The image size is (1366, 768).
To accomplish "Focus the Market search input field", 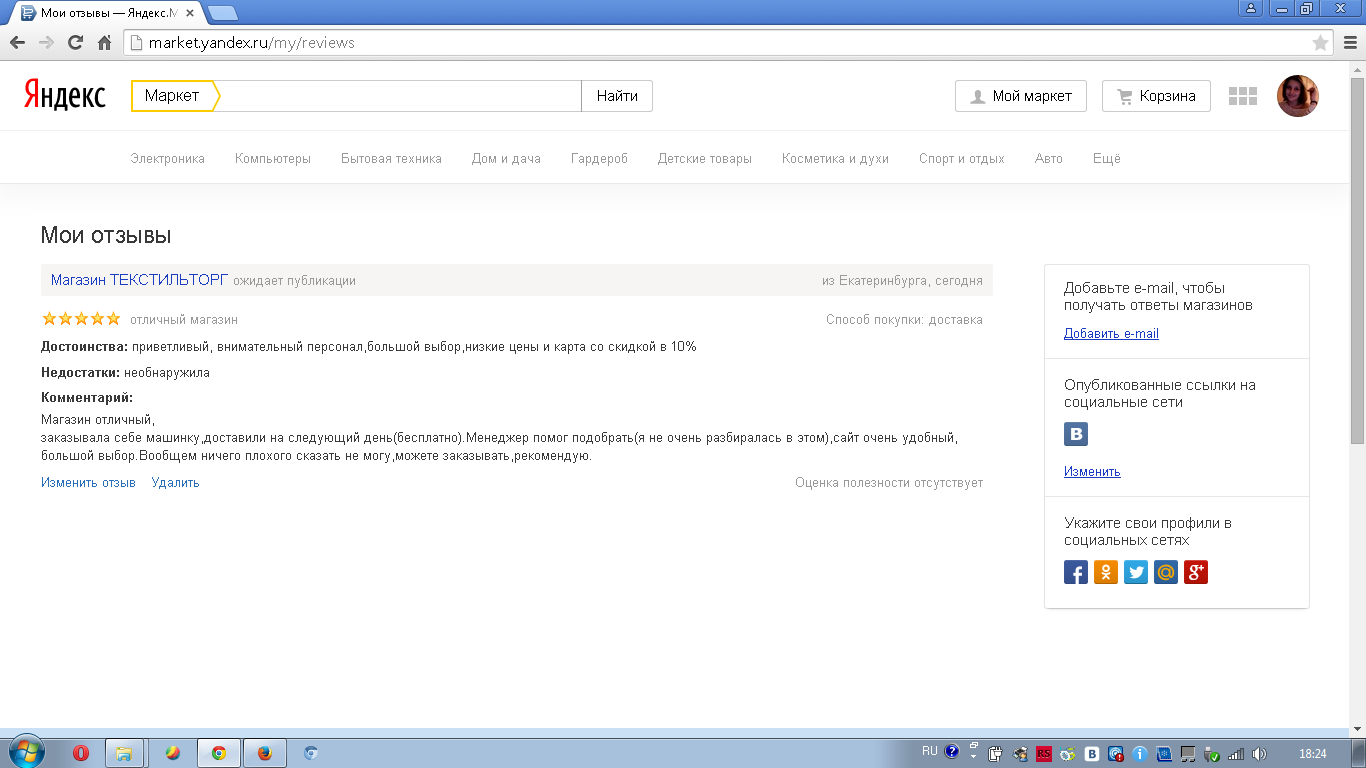I will (x=400, y=96).
